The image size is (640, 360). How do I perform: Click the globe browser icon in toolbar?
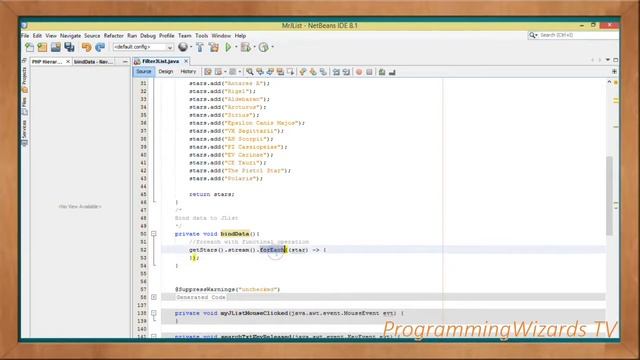point(183,47)
